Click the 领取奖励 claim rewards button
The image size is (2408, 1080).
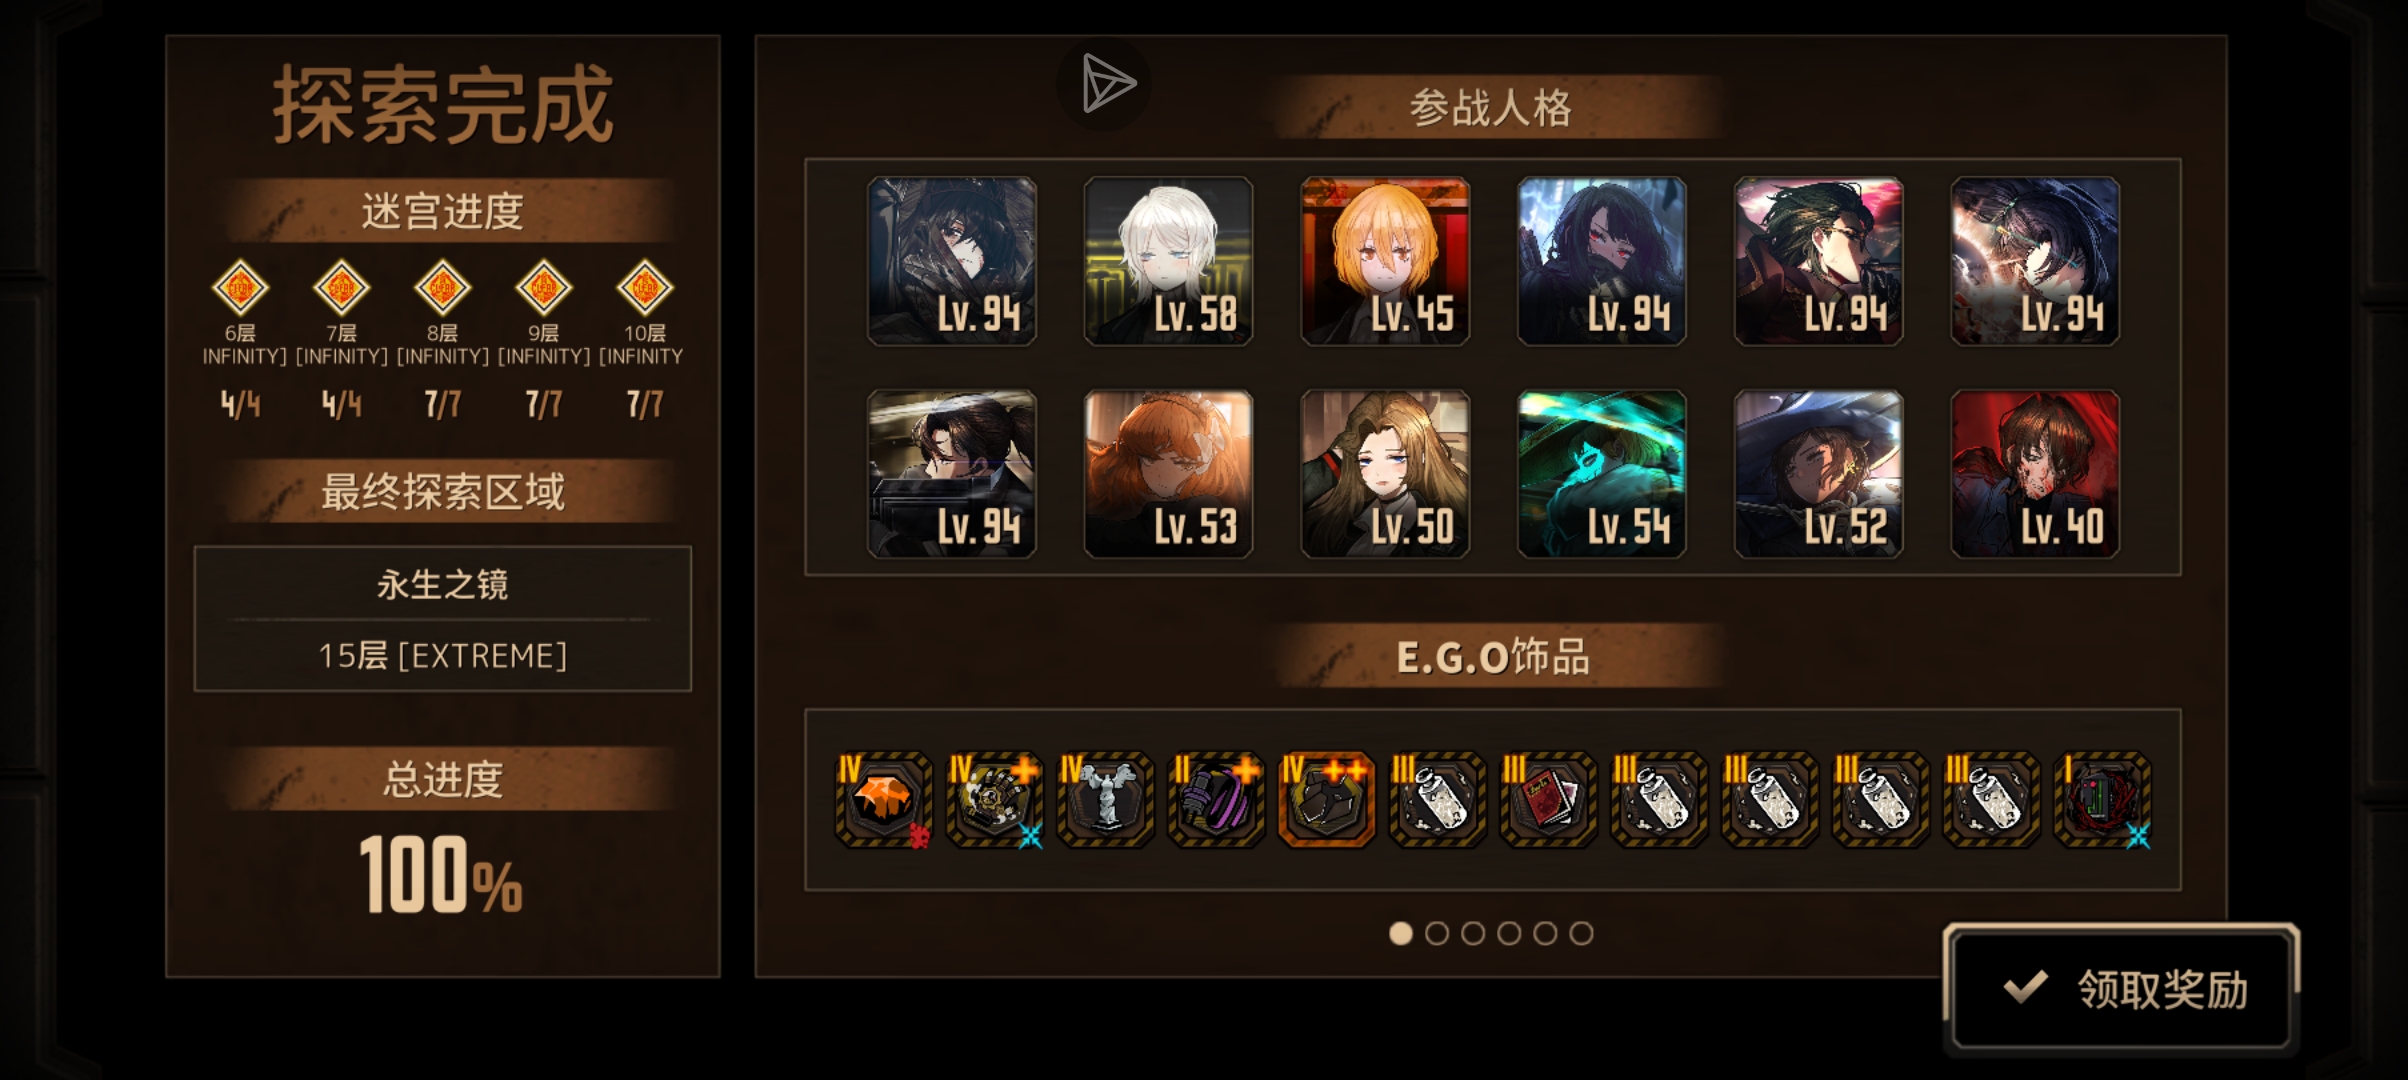(x=2121, y=989)
